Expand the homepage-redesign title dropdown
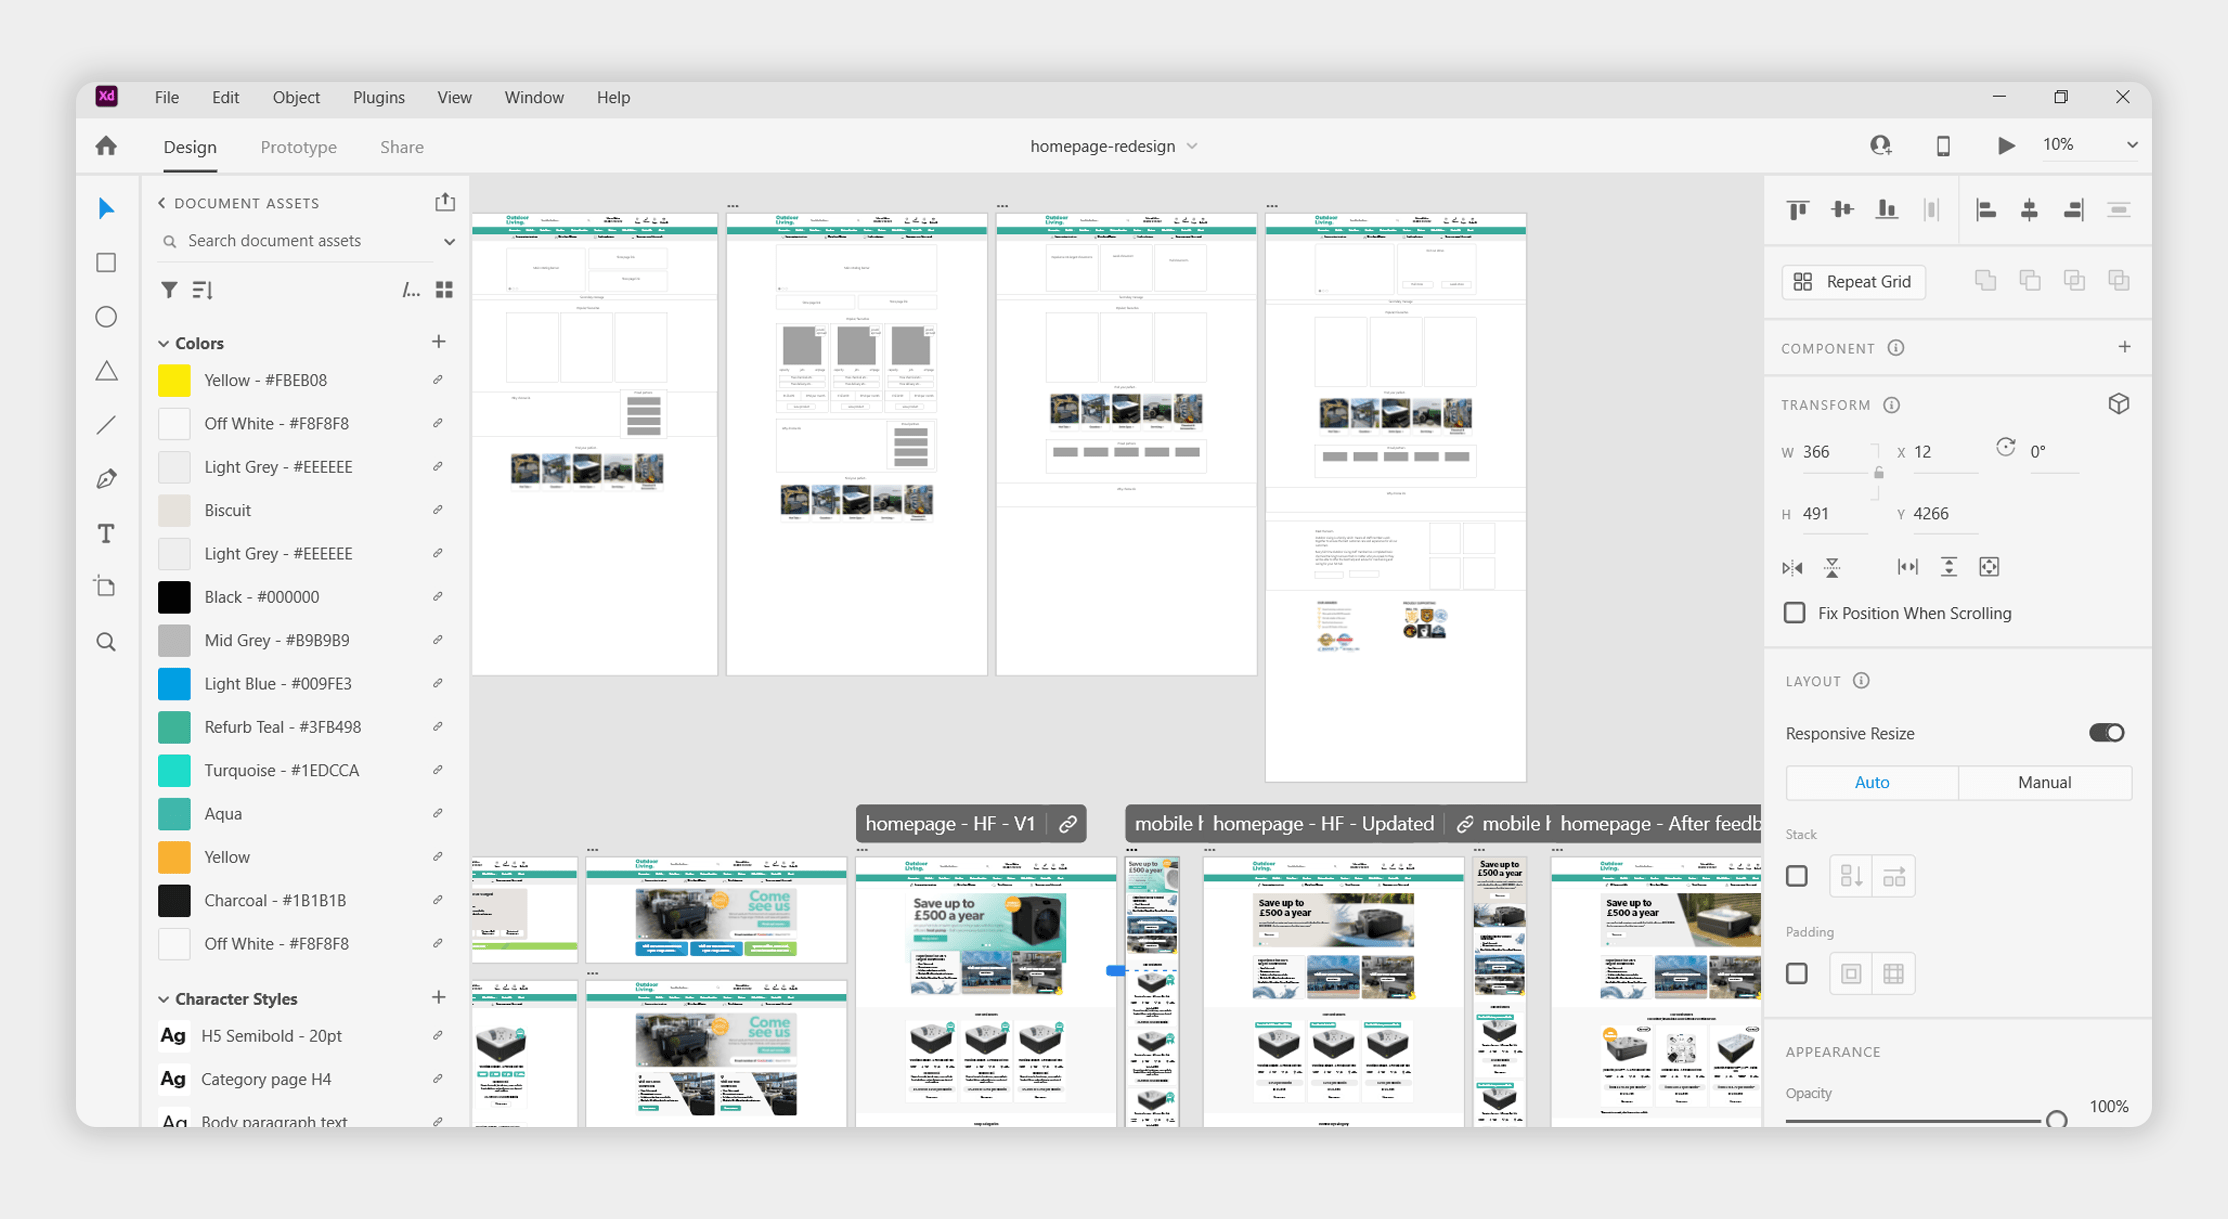 point(1192,146)
